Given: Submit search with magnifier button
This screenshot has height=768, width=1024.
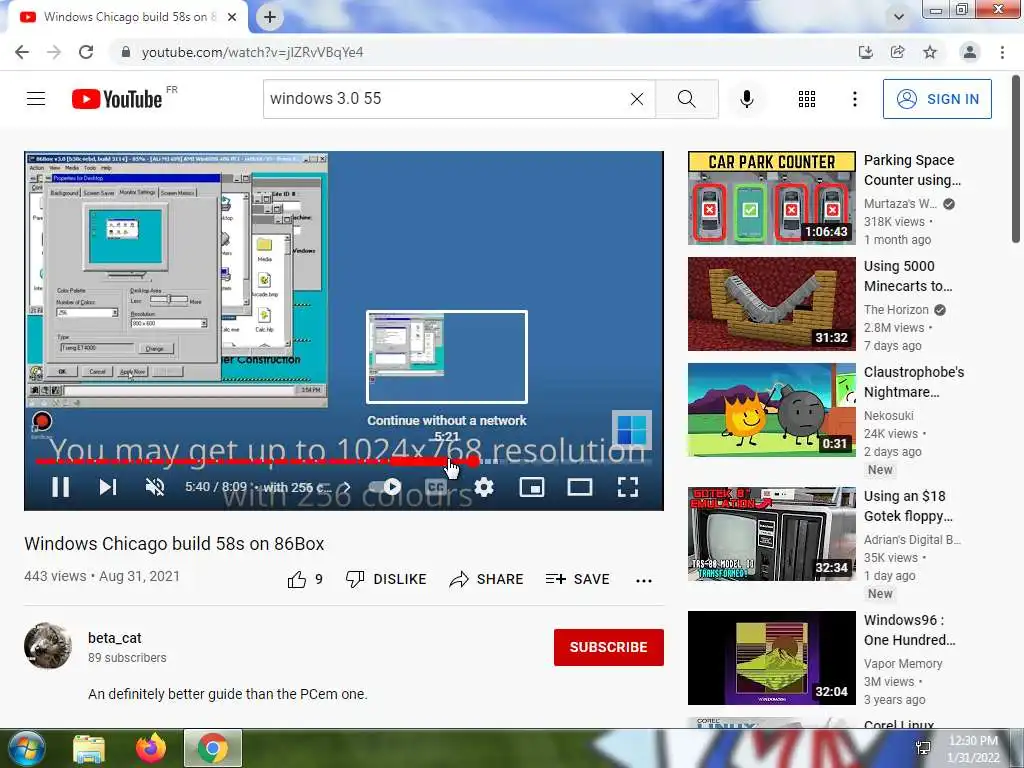Looking at the screenshot, I should click(686, 99).
